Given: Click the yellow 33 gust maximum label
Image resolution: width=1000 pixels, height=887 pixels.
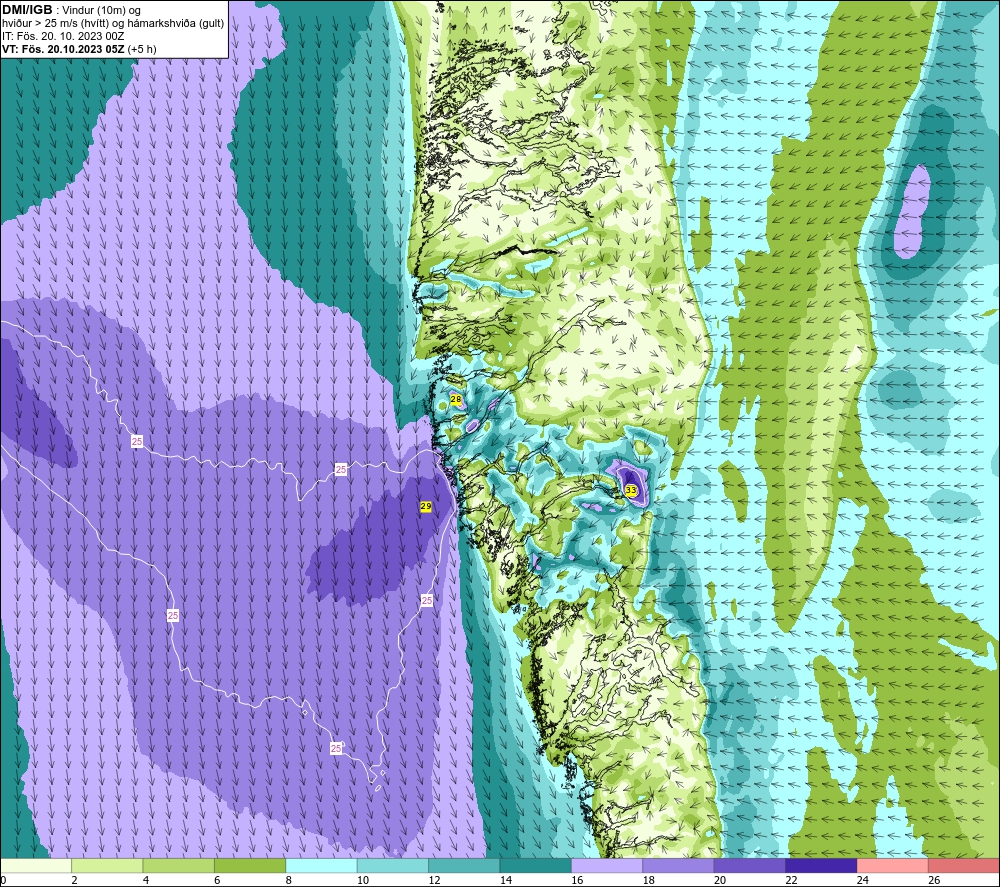Looking at the screenshot, I should pos(631,490).
